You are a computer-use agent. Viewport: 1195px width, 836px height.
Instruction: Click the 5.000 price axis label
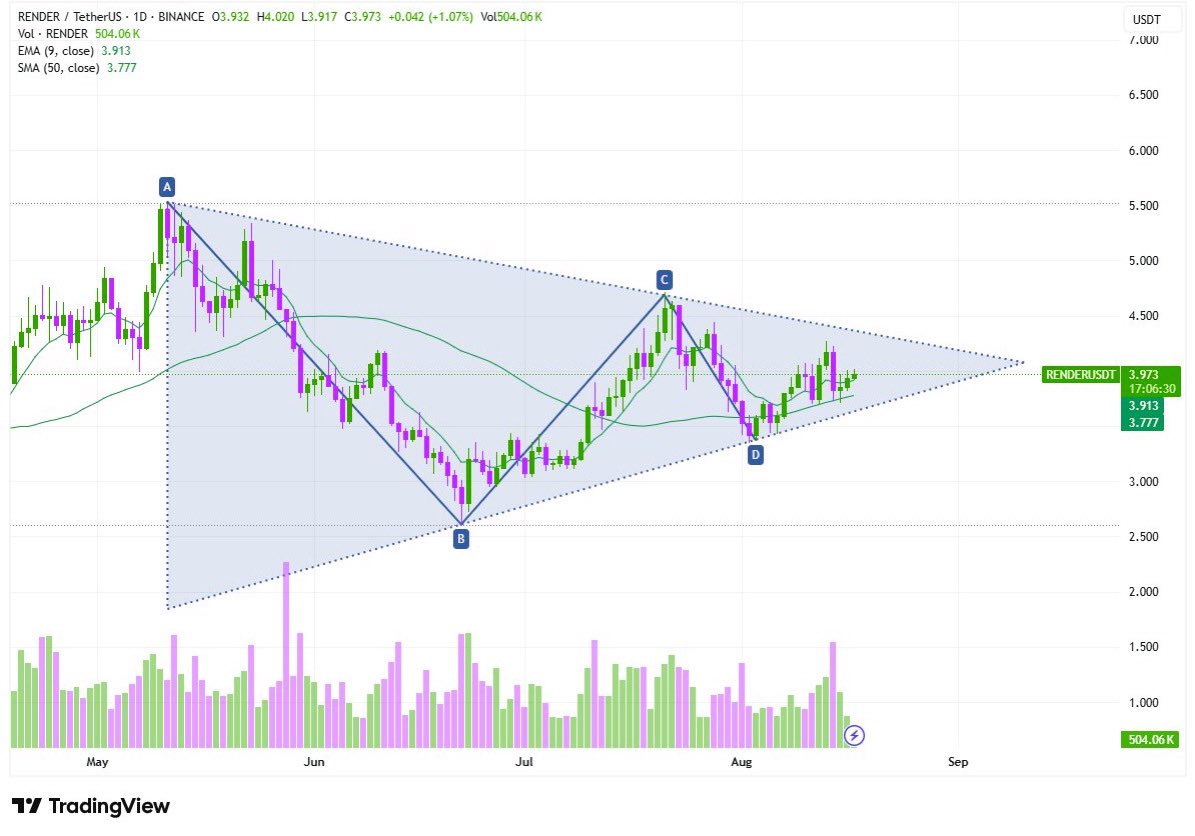pyautogui.click(x=1143, y=261)
